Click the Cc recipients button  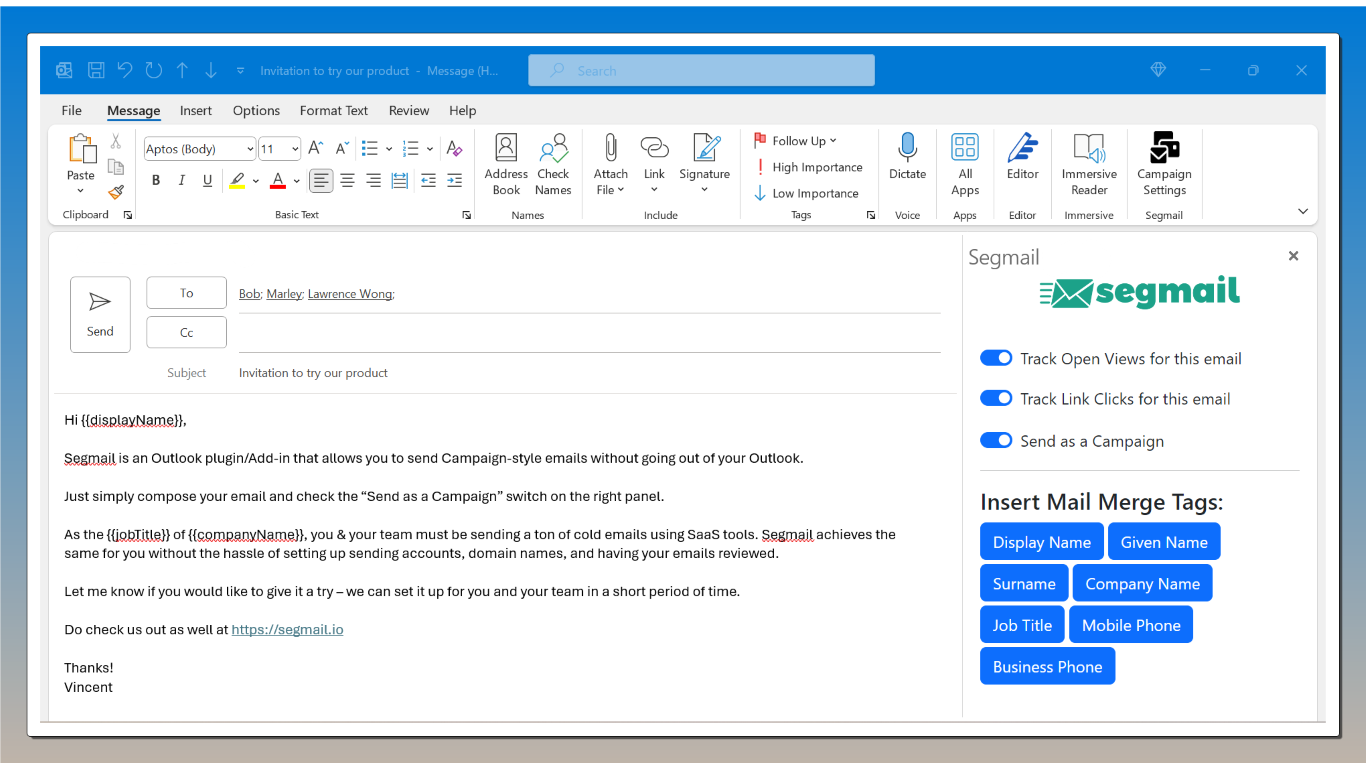186,332
